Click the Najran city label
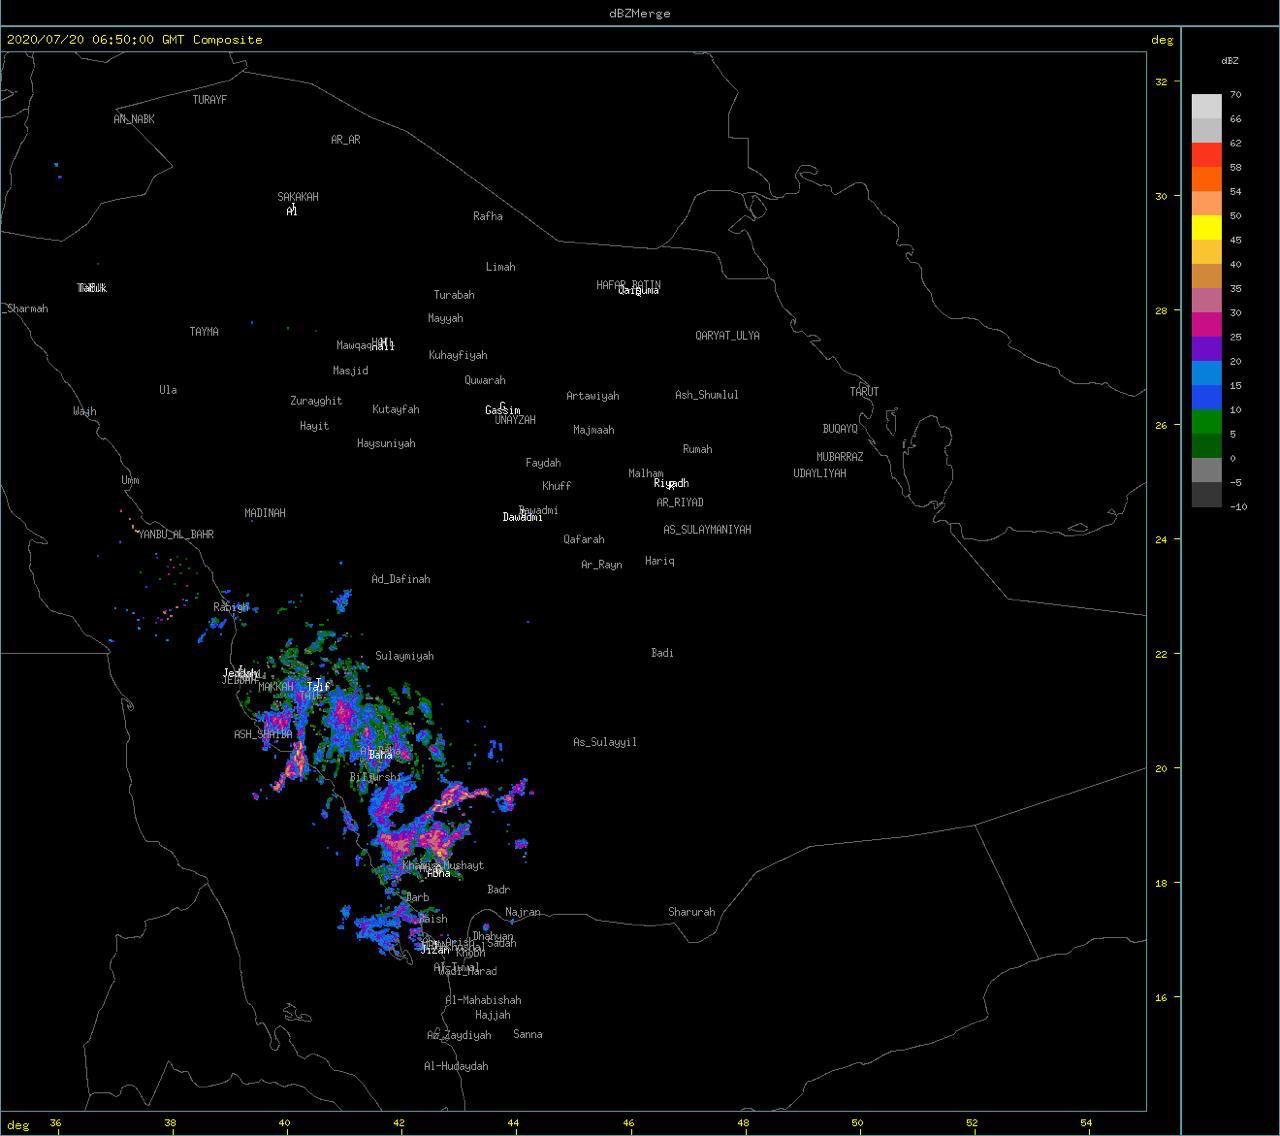1280x1136 pixels. (523, 912)
